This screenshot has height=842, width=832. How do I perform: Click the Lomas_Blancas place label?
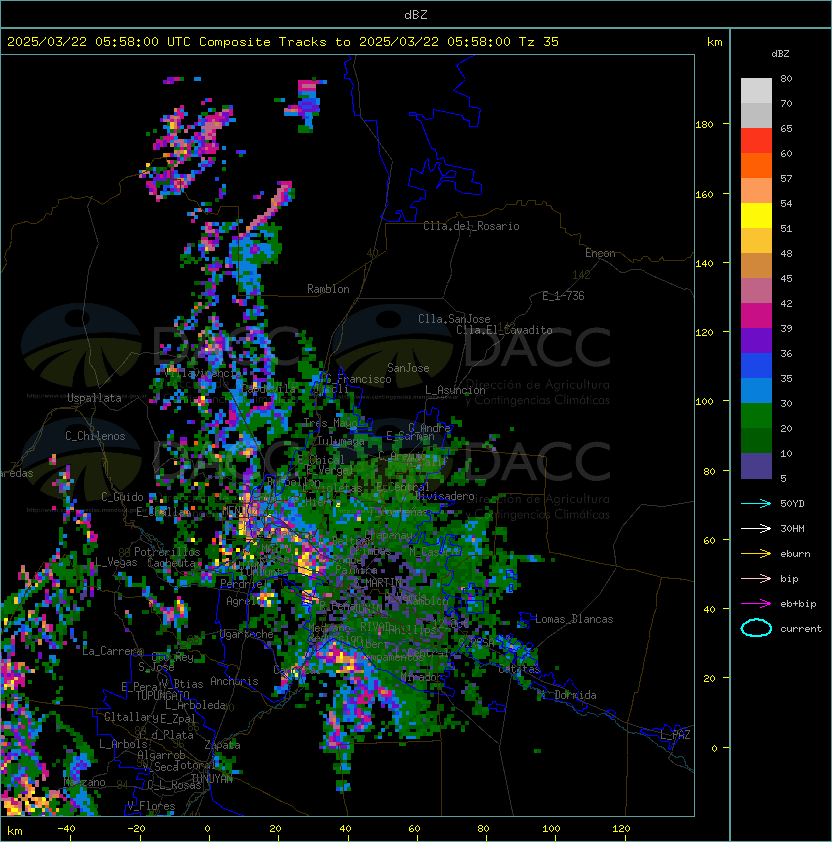(x=574, y=619)
